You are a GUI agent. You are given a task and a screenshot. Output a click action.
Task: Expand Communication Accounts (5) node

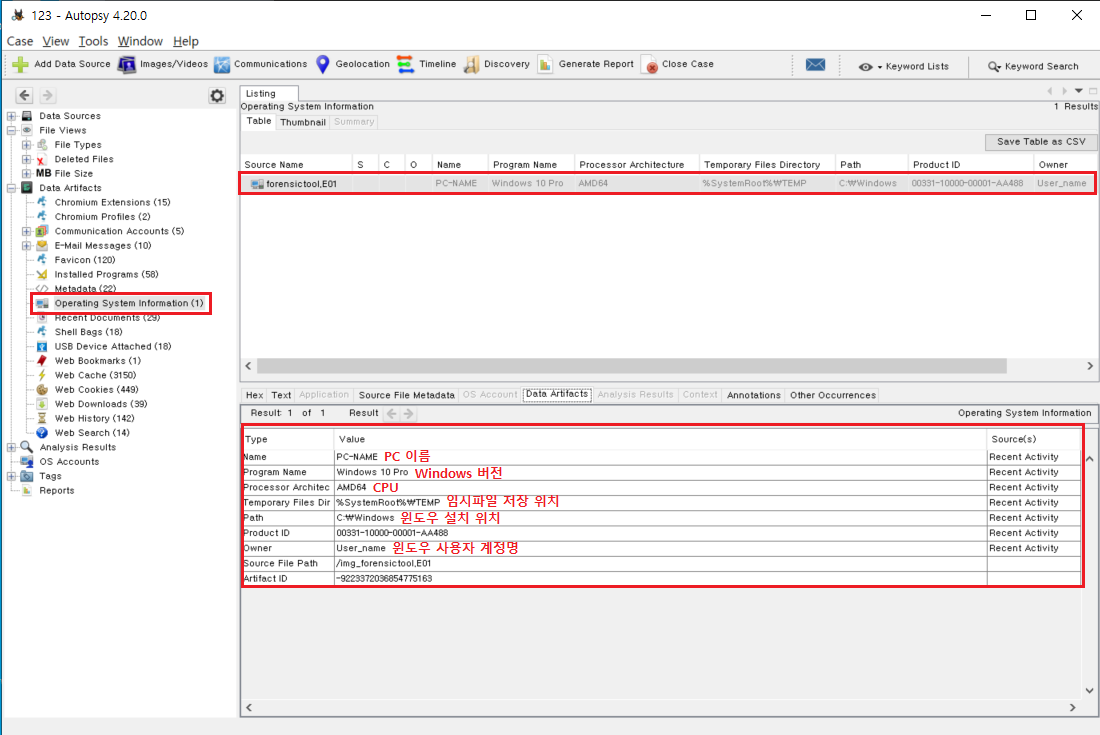click(27, 231)
